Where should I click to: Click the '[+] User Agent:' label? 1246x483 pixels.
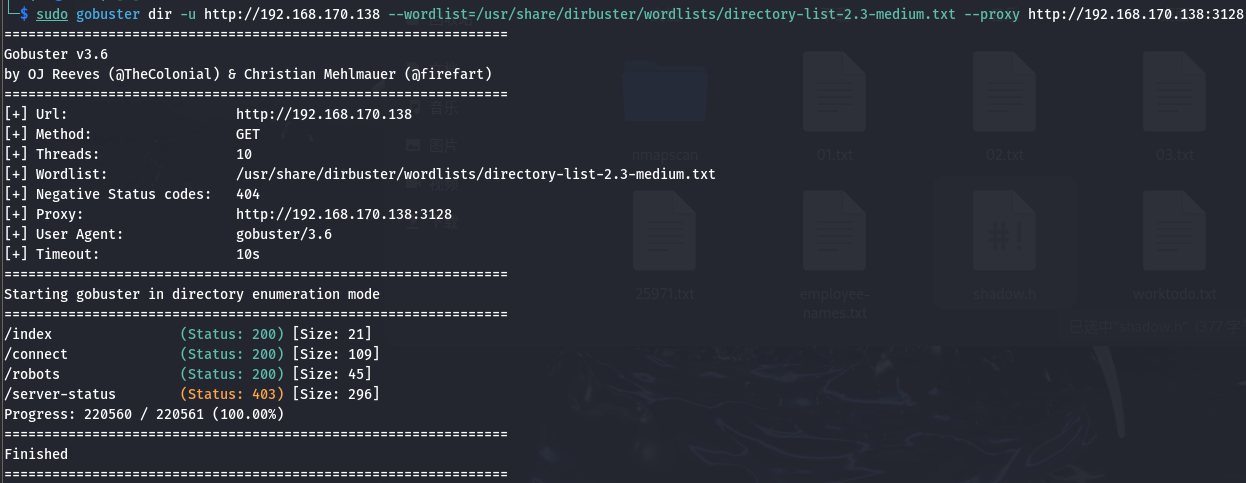(x=64, y=234)
